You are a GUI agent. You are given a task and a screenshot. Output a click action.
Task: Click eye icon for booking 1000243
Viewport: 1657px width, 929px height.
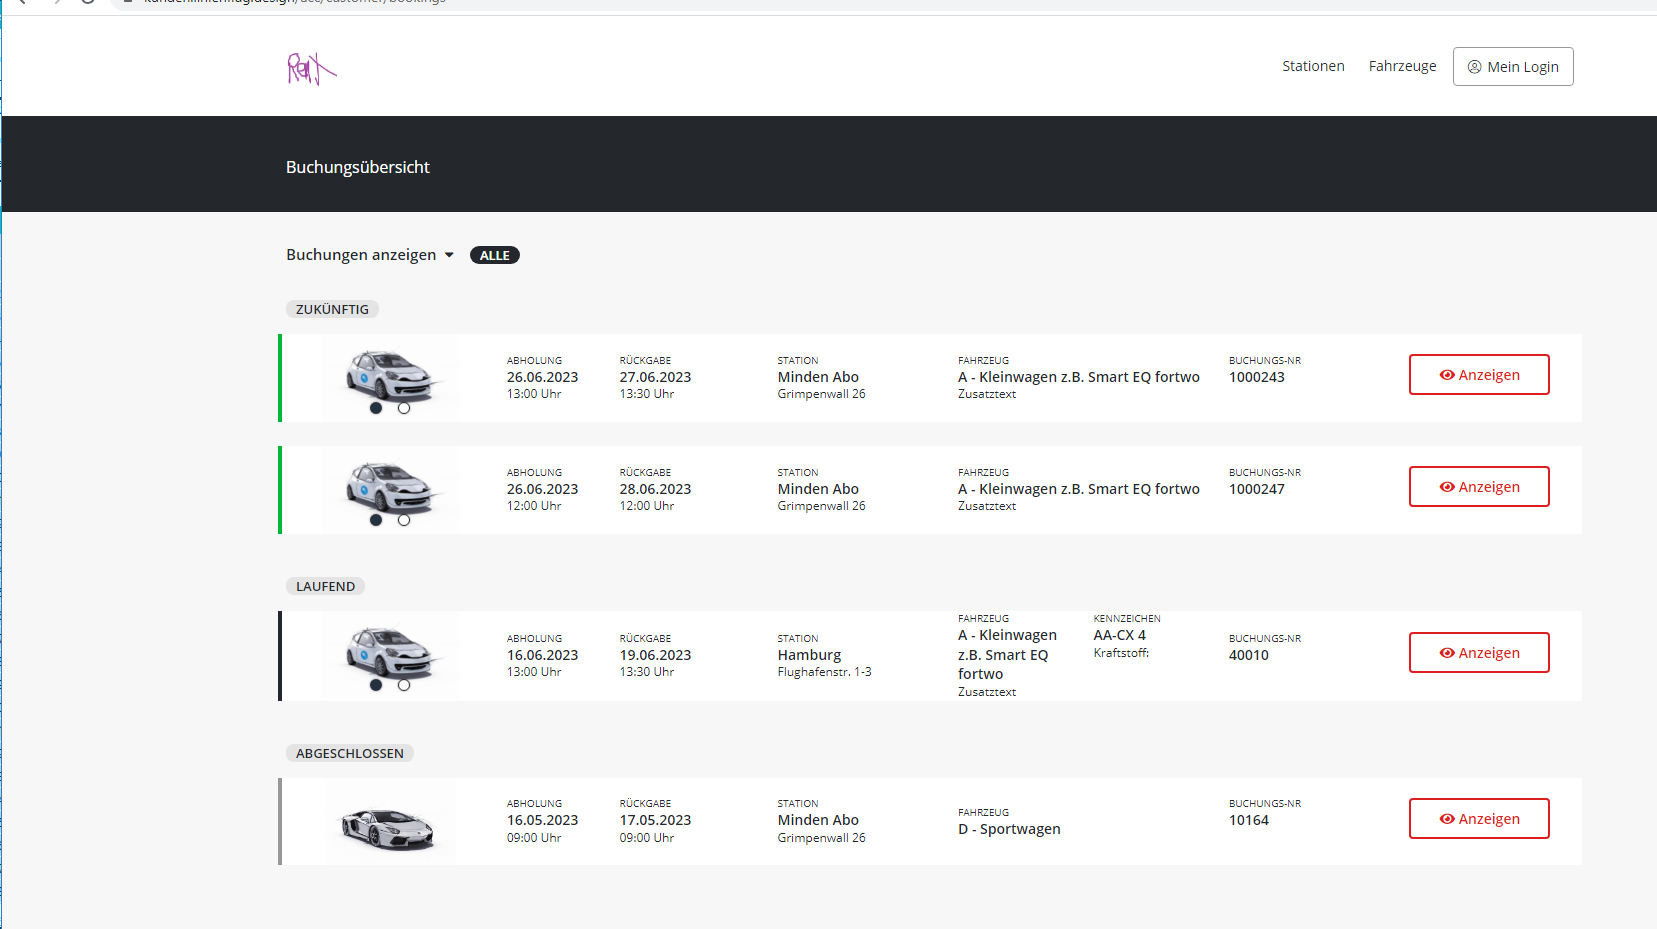pos(1446,375)
